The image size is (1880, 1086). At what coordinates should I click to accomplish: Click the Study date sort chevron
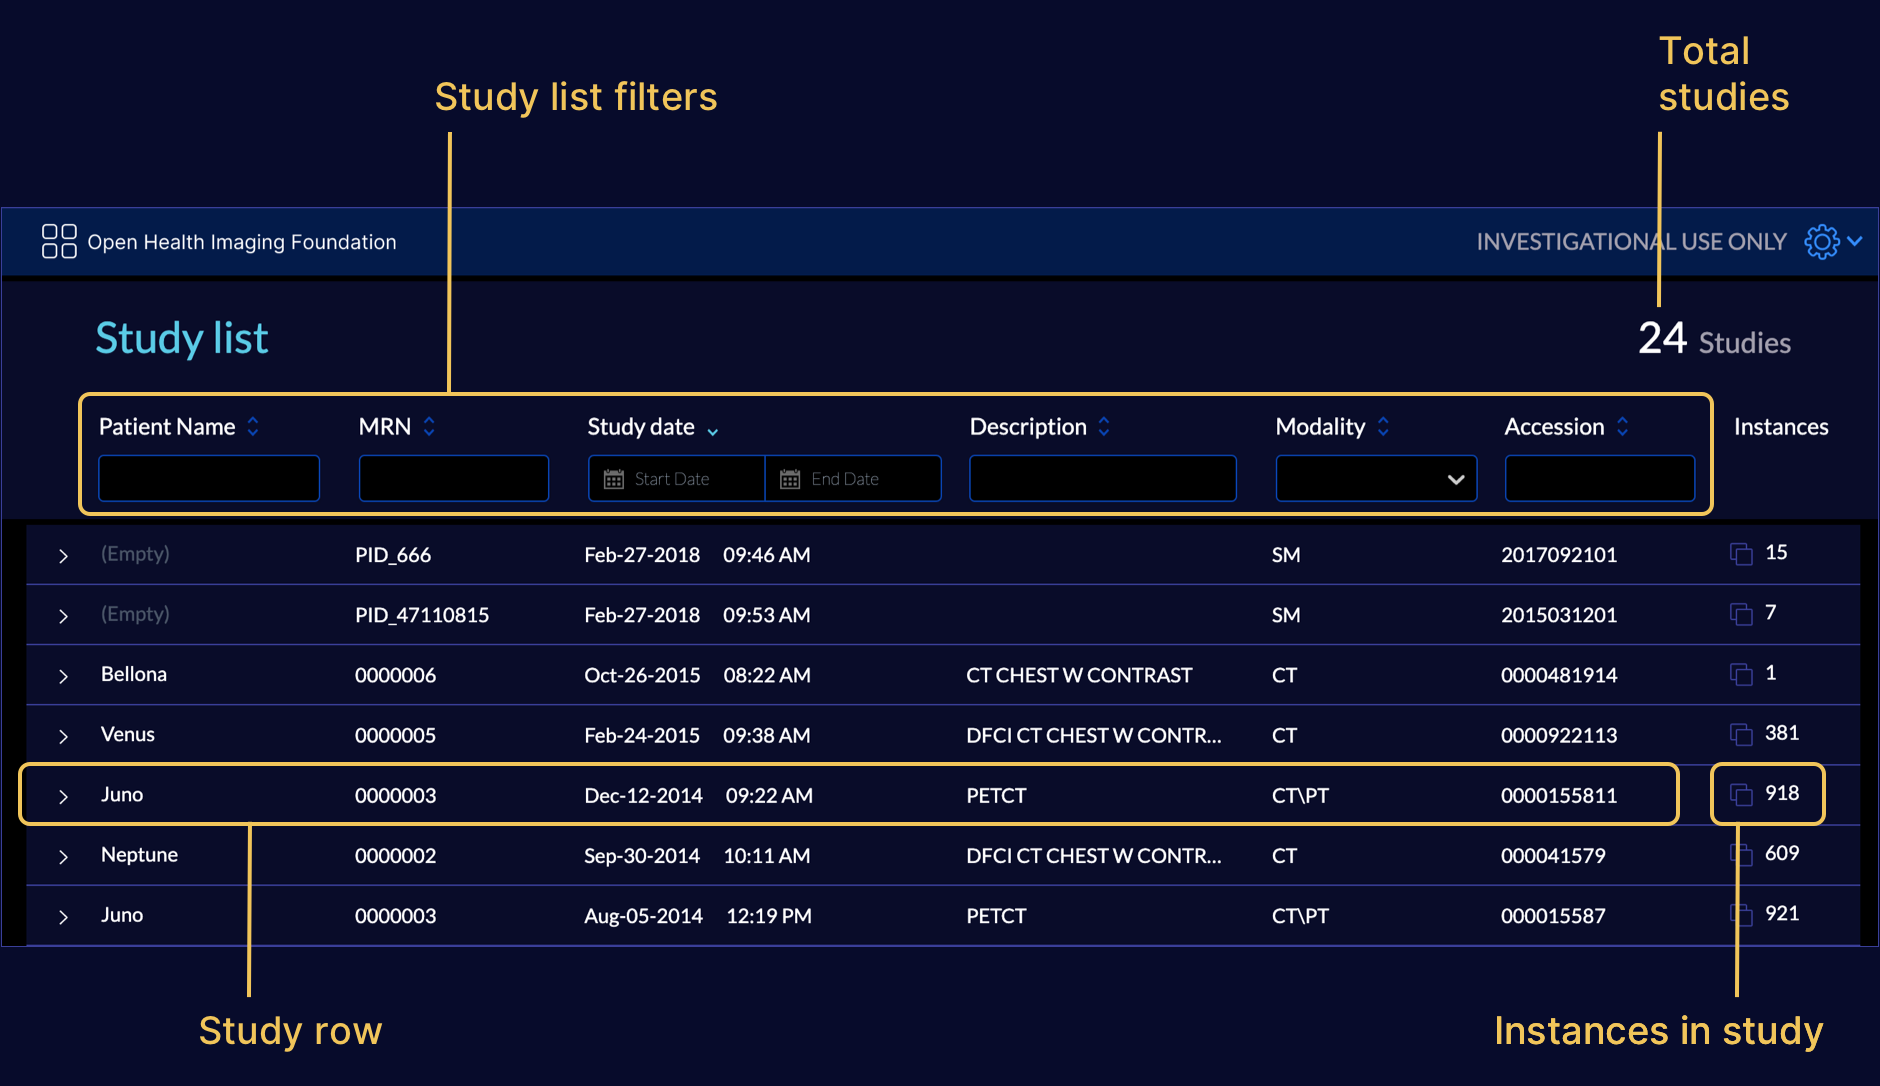click(x=713, y=429)
